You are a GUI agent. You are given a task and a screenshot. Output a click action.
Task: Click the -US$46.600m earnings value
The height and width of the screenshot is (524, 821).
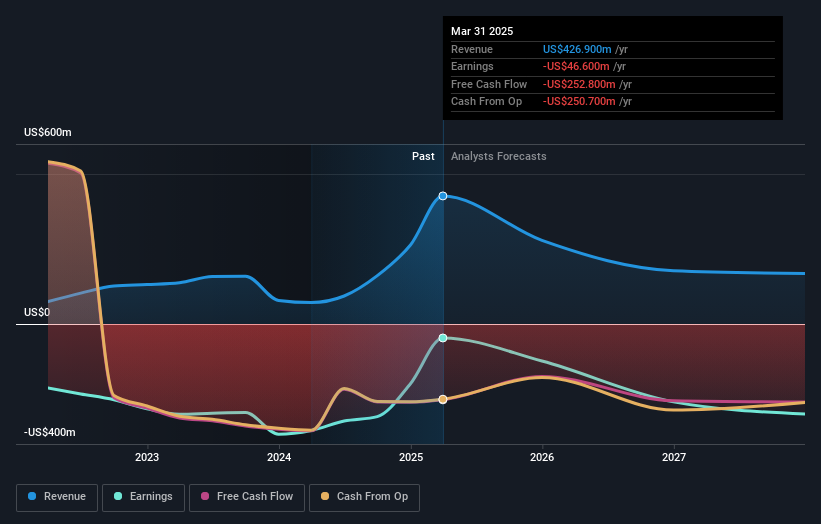[x=576, y=66]
